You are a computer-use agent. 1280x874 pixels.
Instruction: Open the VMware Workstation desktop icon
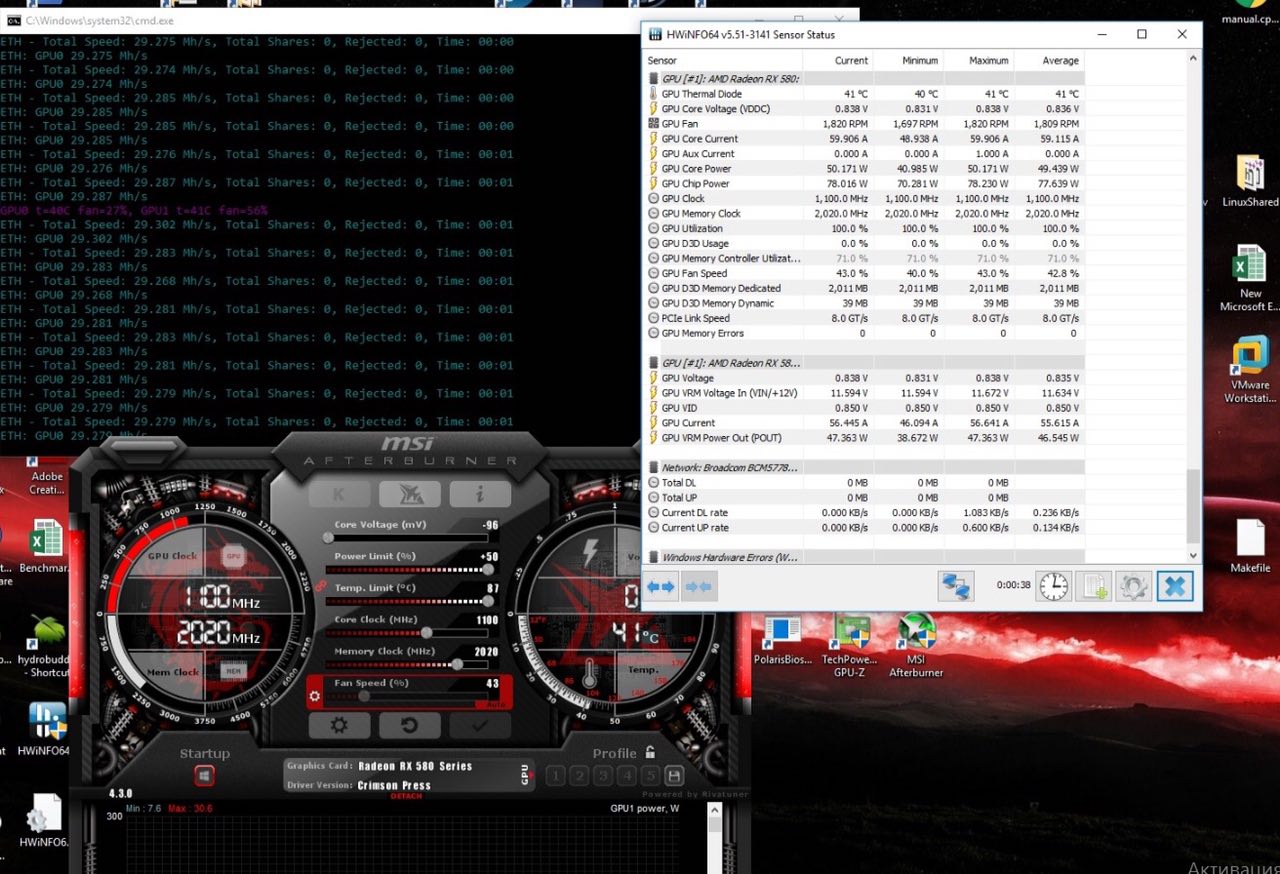point(1250,370)
